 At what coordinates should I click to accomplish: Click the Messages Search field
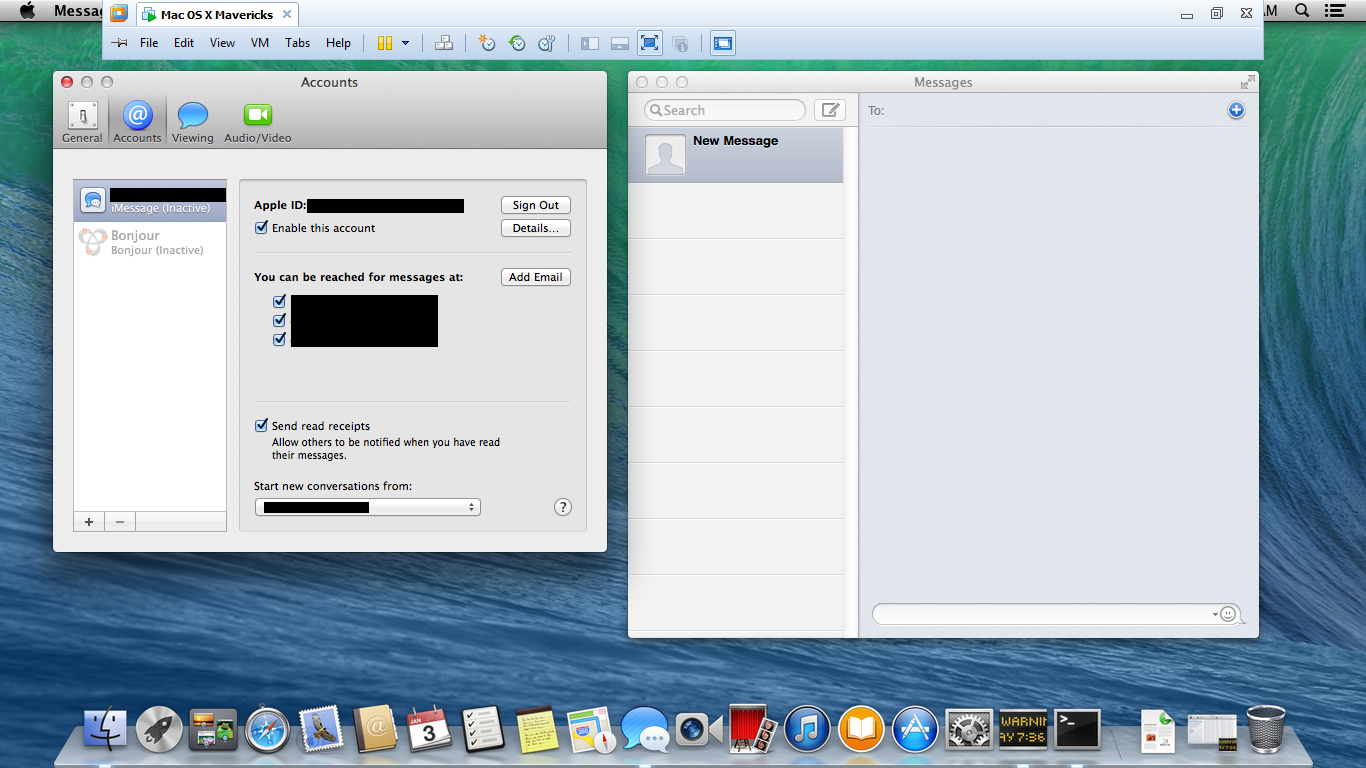point(725,110)
